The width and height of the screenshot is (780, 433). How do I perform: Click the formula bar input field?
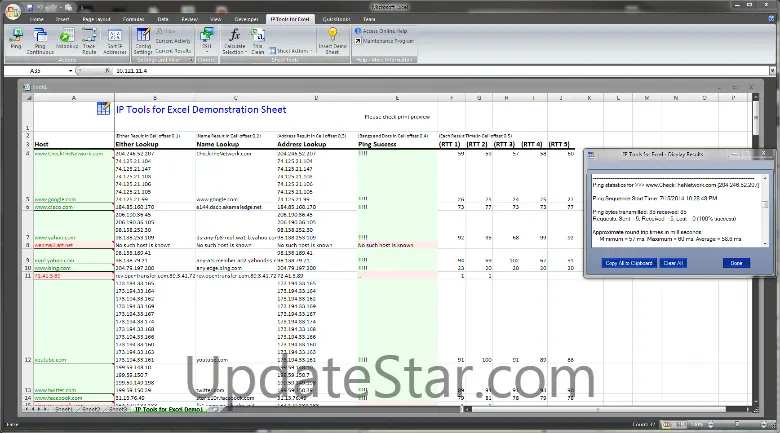click(x=440, y=71)
